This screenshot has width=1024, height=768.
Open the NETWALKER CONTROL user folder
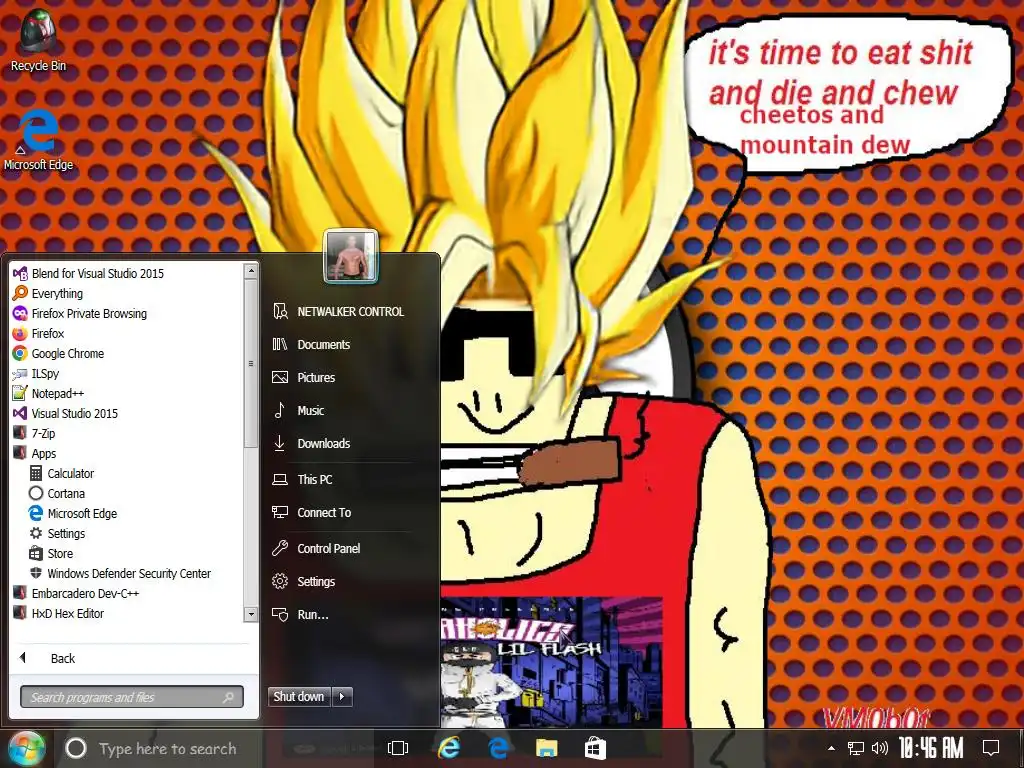pyautogui.click(x=338, y=312)
